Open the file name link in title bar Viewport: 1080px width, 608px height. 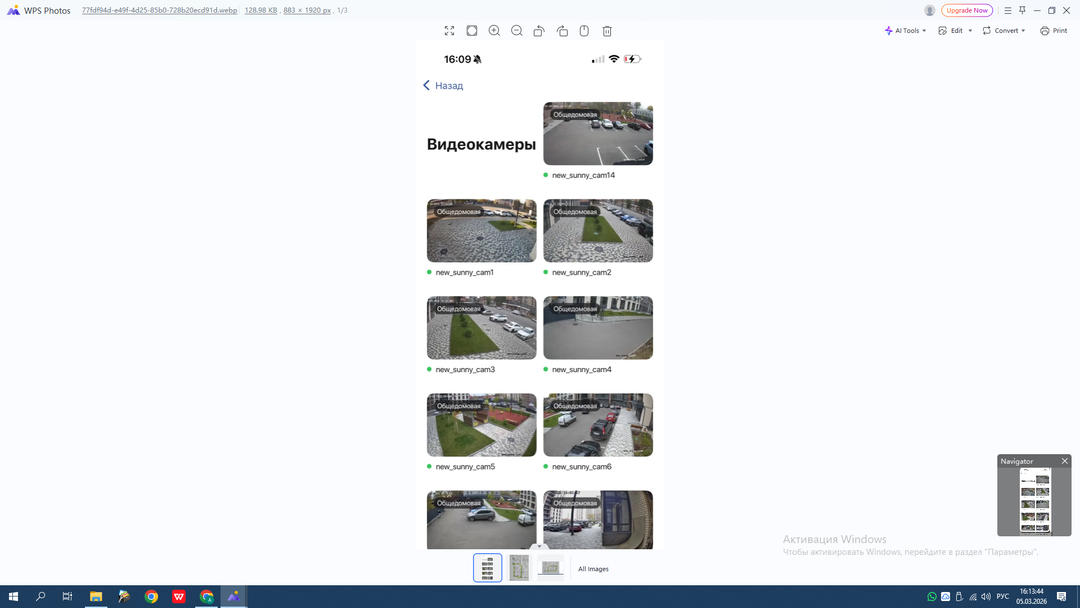tap(159, 10)
